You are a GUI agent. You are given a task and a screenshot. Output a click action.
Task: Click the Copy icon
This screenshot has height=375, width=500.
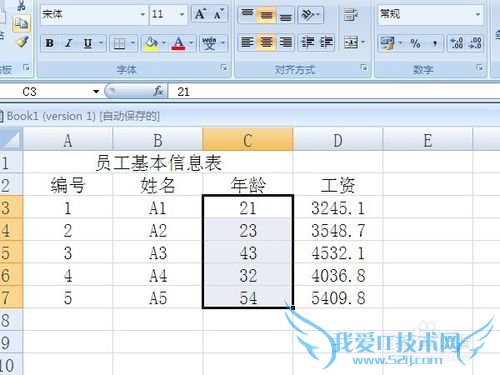tap(21, 24)
